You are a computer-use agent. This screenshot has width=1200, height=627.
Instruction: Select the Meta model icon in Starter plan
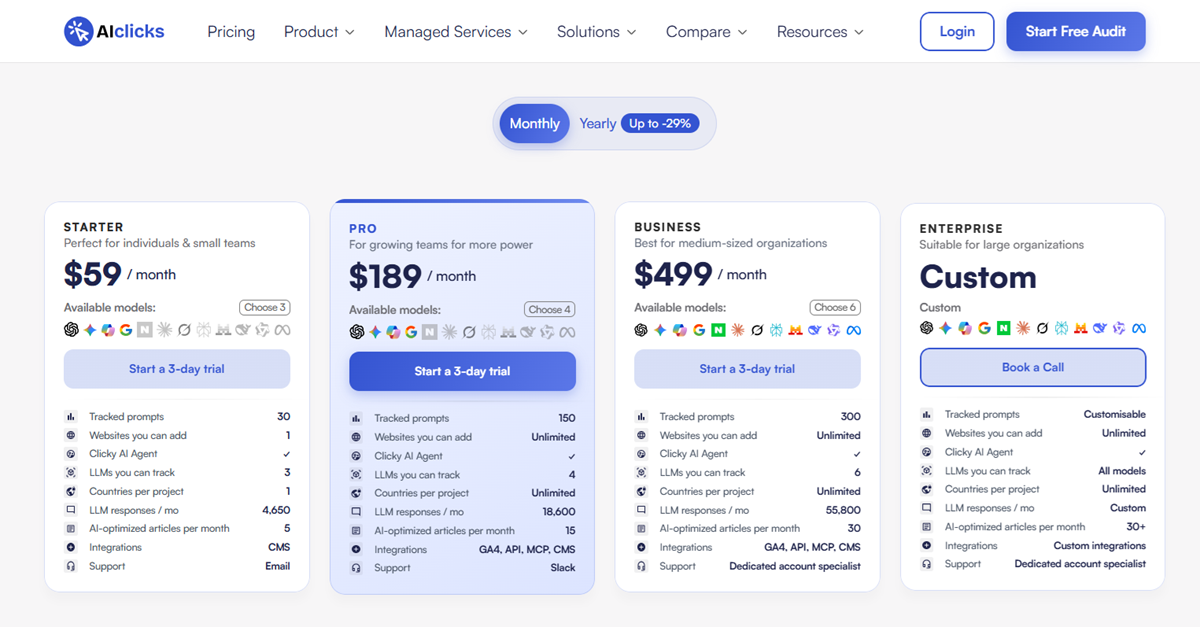click(x=282, y=330)
